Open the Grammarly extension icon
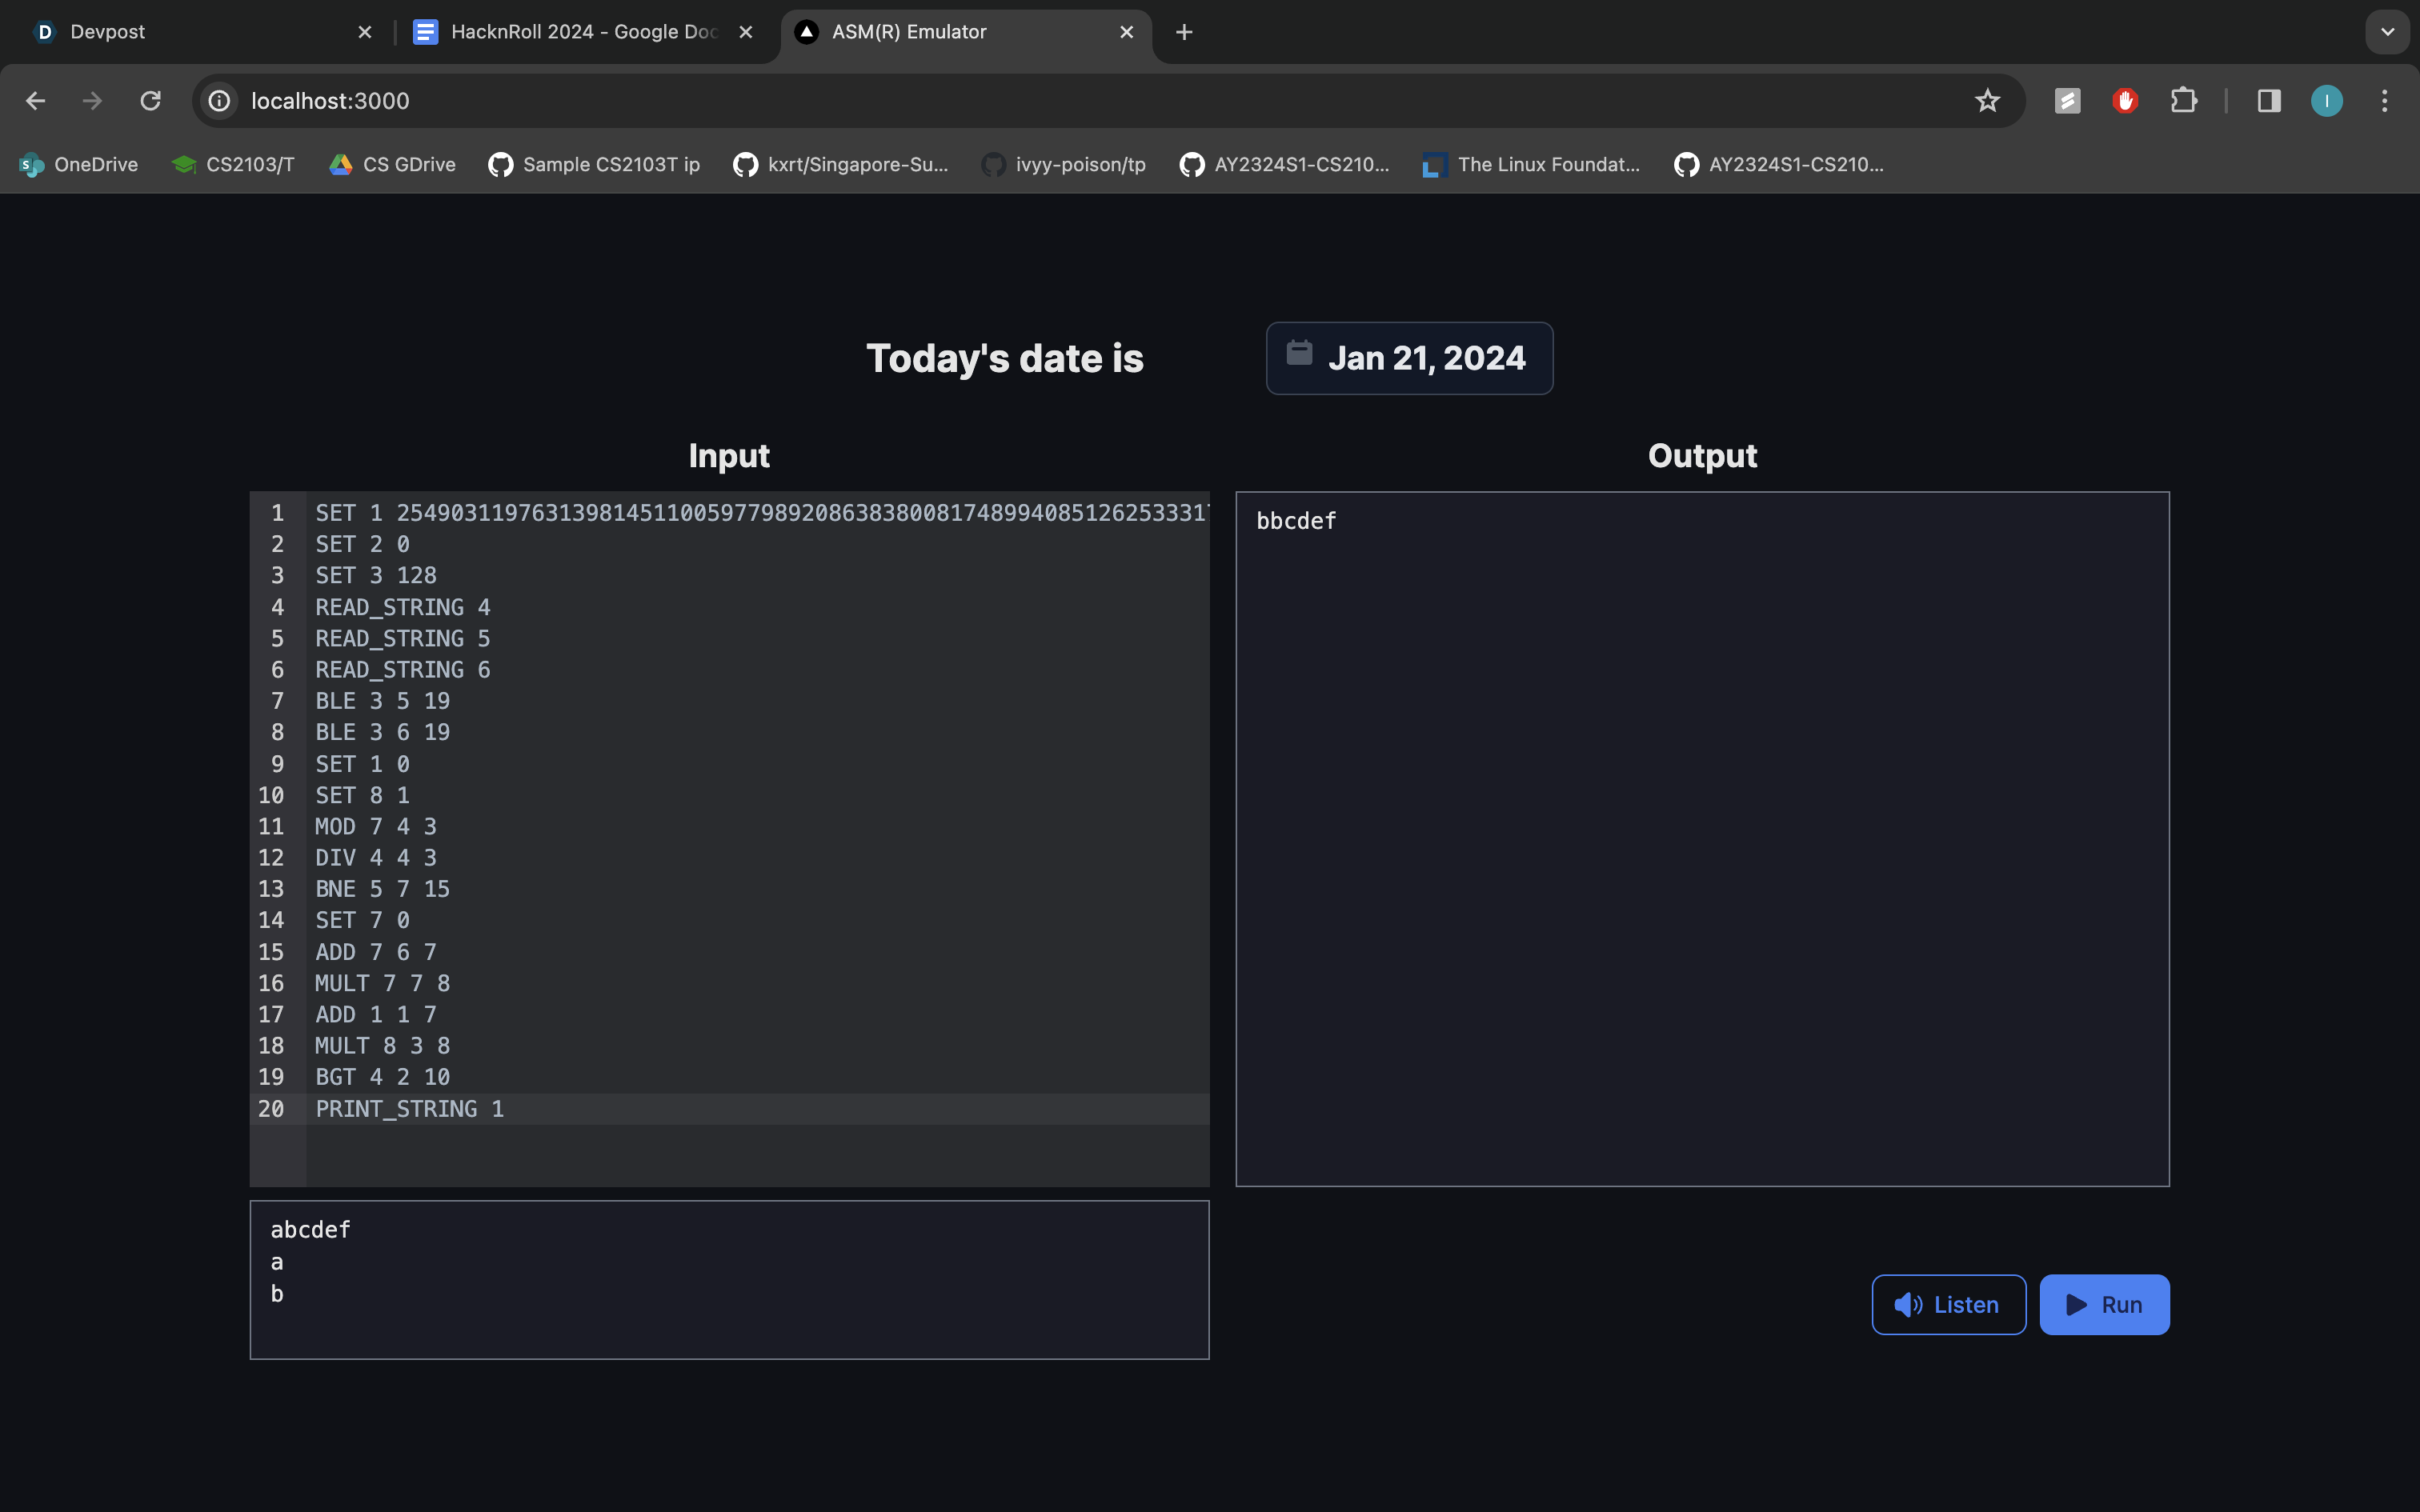The height and width of the screenshot is (1512, 2420). [x=2066, y=100]
